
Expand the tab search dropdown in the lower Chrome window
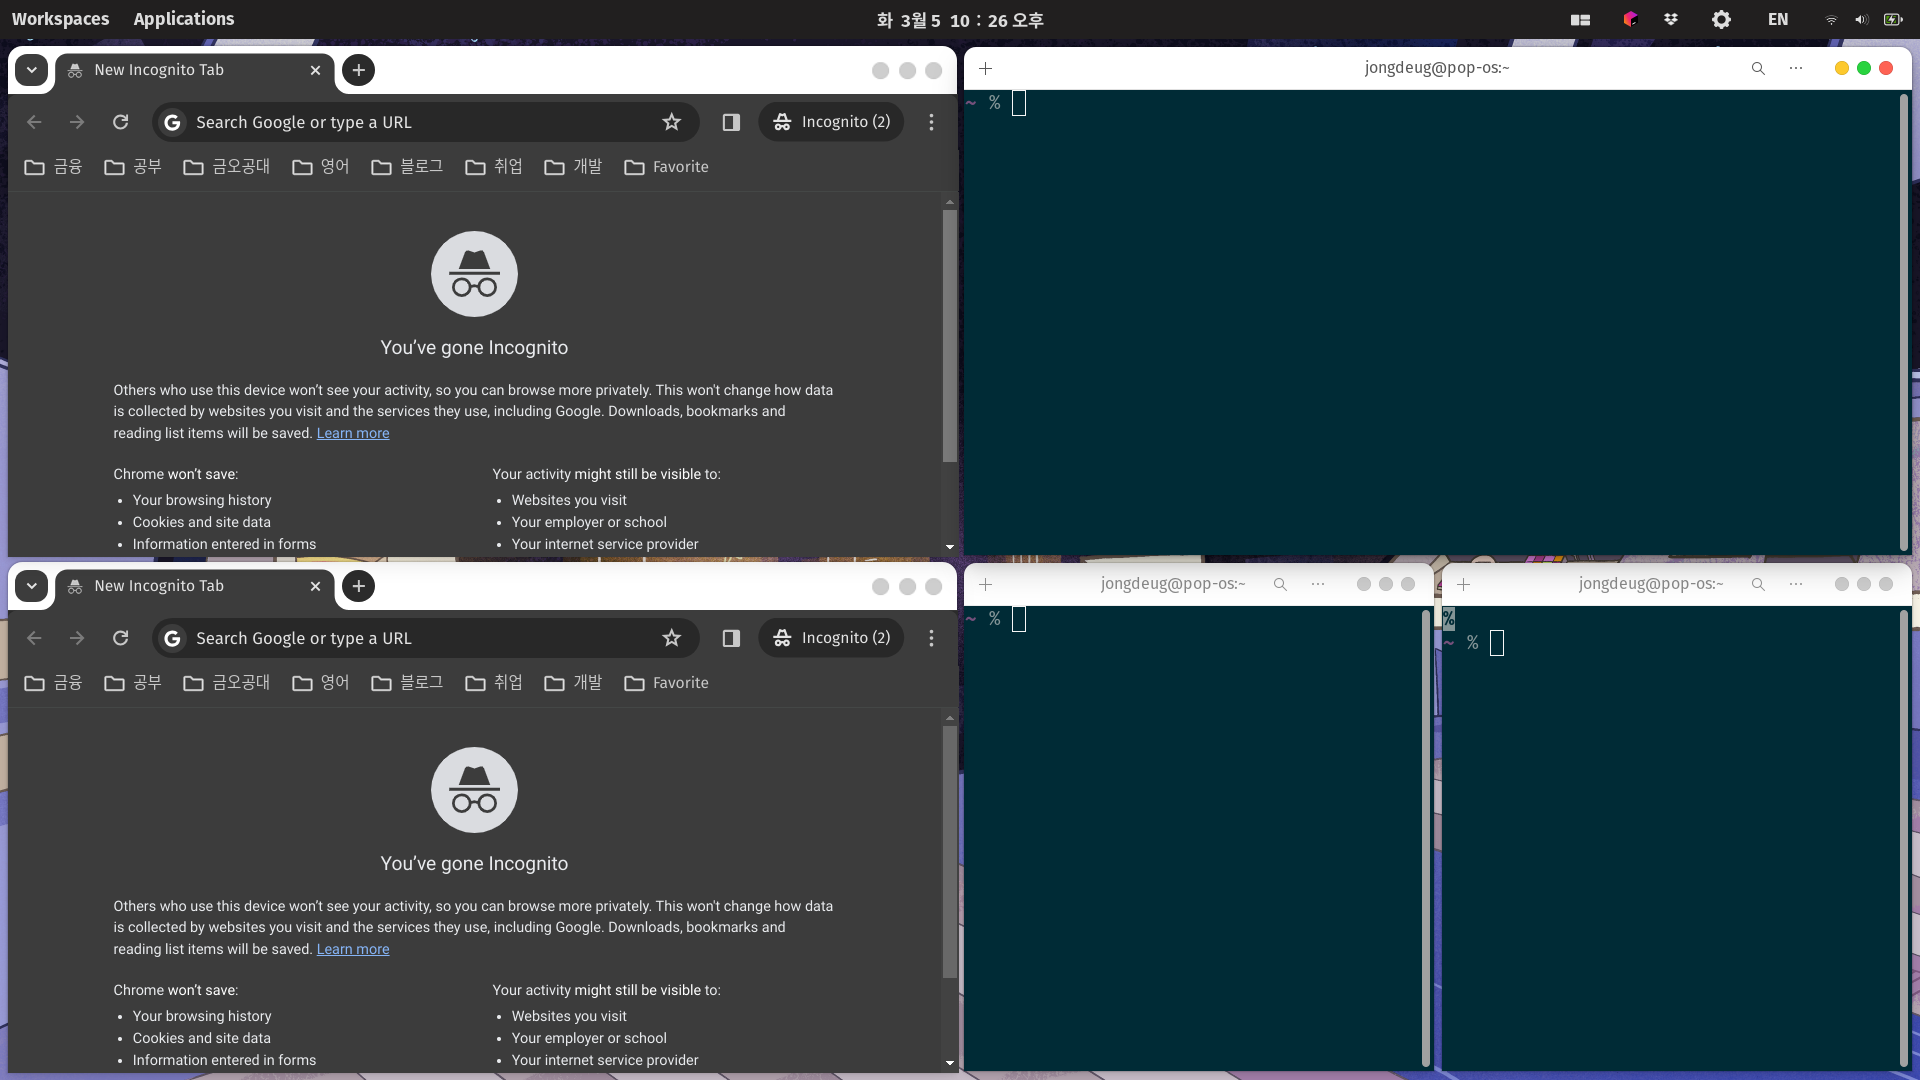(32, 586)
